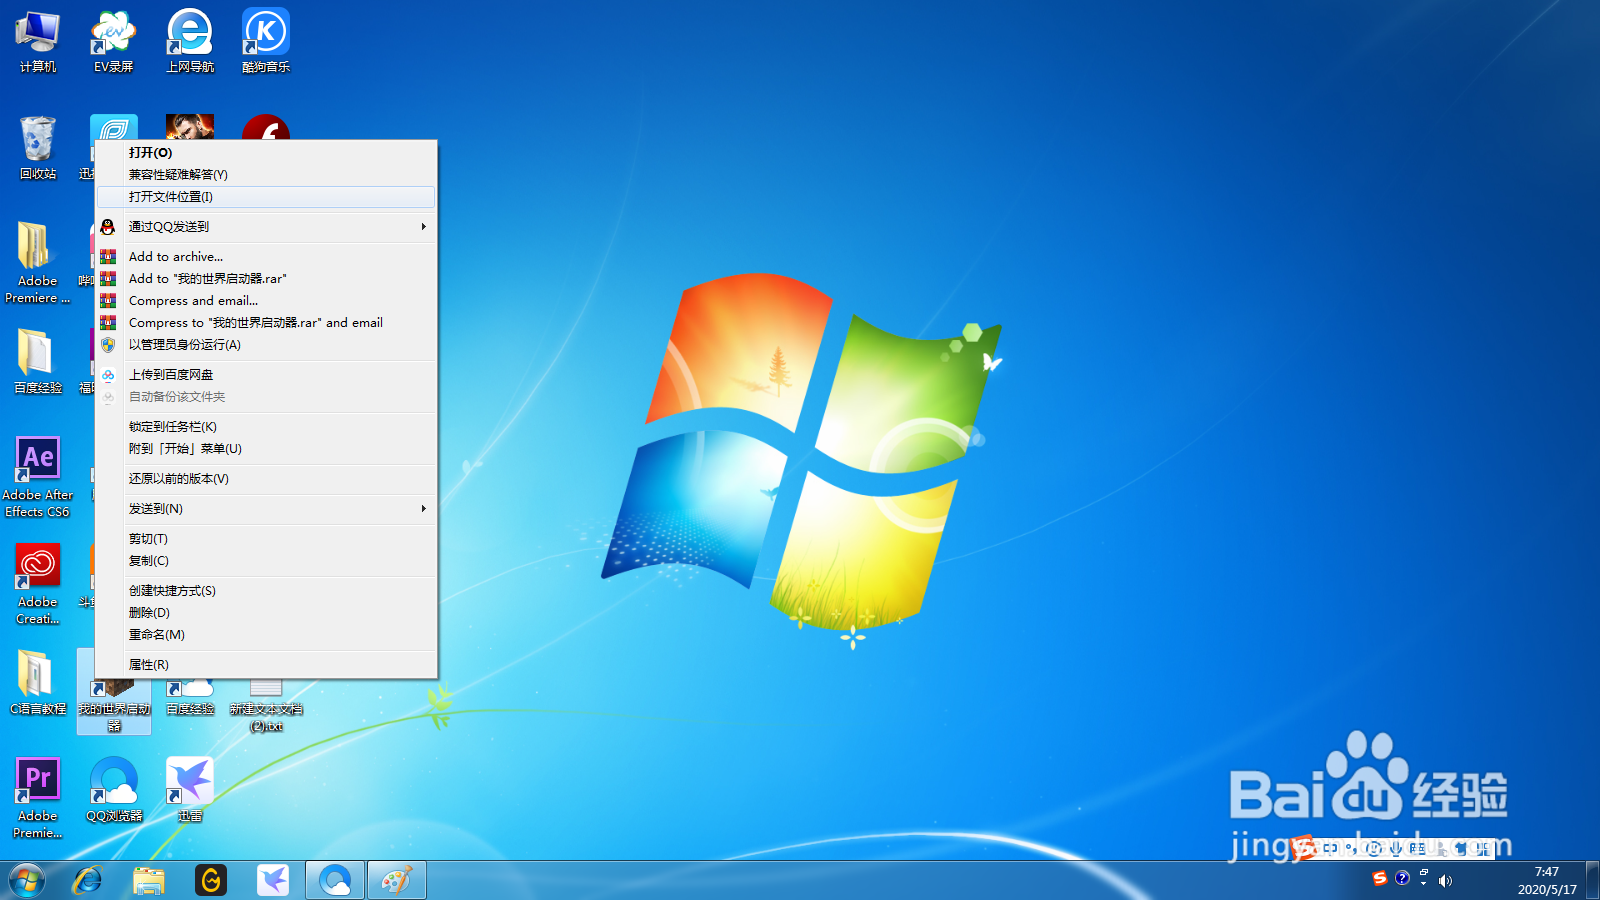Open the Sogou toolbox grid icon
1600x900 pixels.
point(1483,848)
